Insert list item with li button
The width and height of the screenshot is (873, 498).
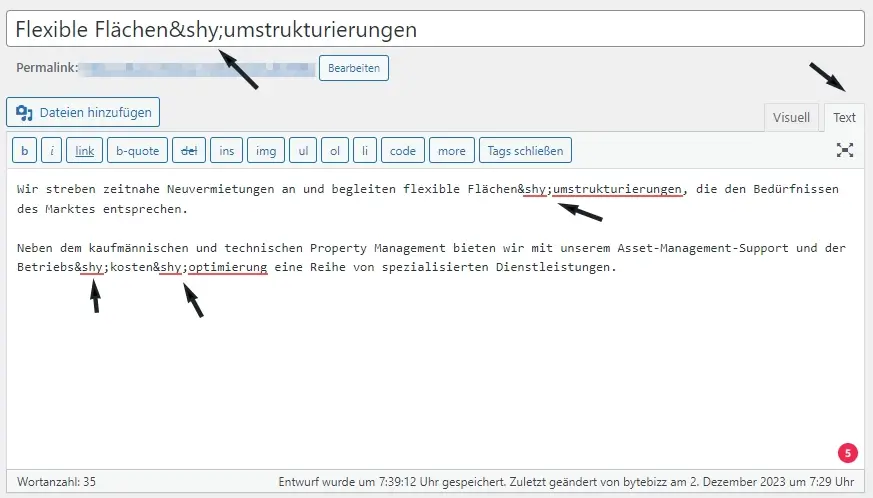tap(365, 150)
